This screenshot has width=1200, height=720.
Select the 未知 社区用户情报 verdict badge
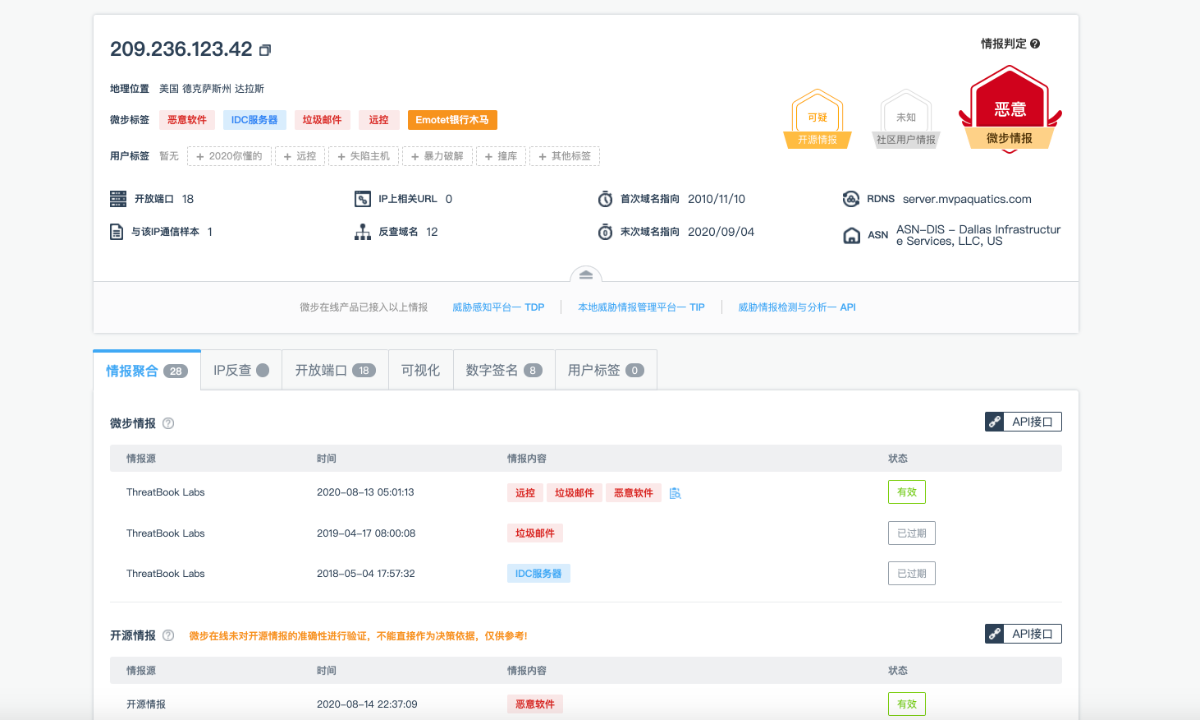(906, 119)
